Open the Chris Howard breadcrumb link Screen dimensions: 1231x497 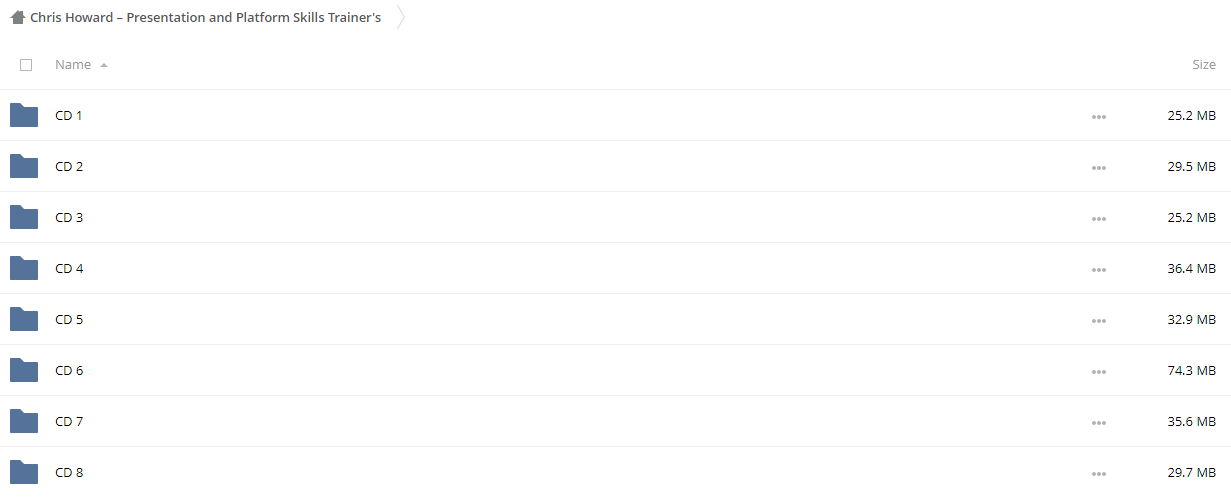coord(205,17)
